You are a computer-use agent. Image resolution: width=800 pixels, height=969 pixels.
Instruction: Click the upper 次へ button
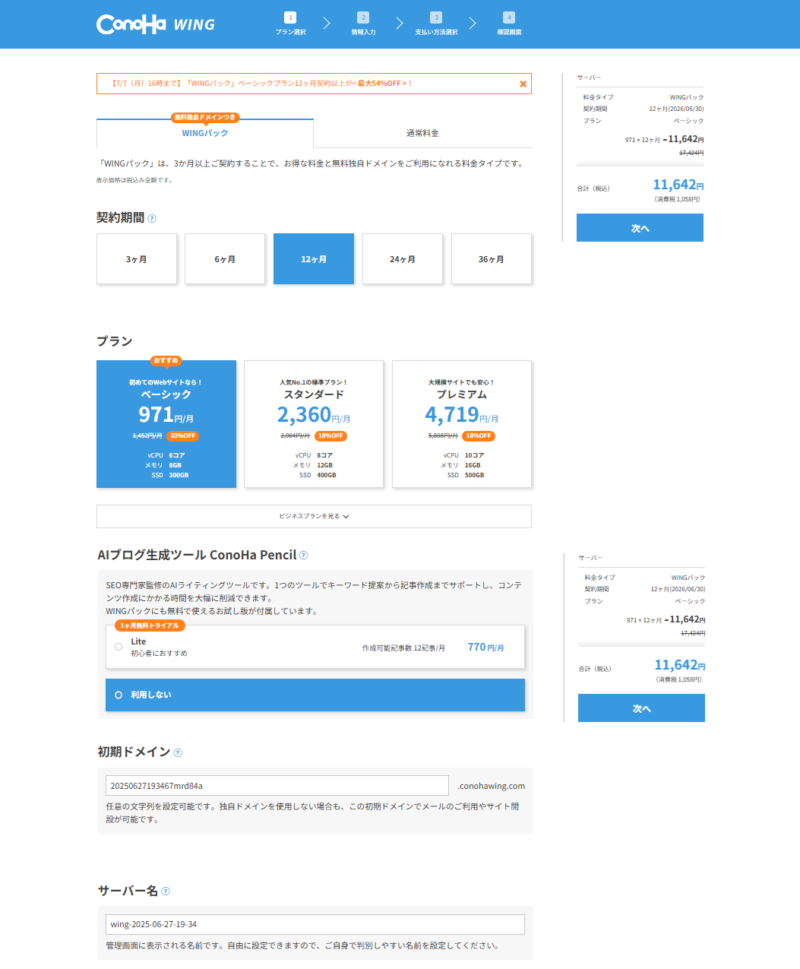coord(640,228)
